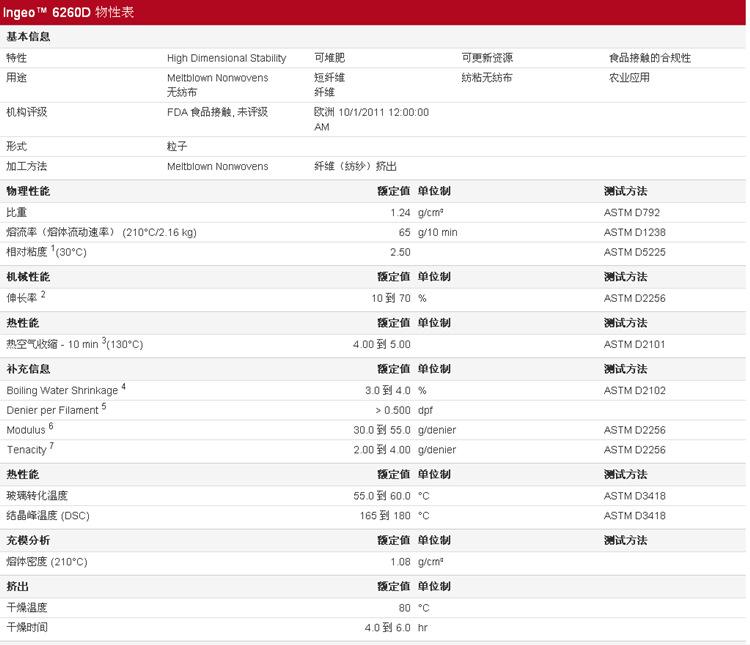Click the 伸长率 row label
The width and height of the screenshot is (750, 645).
[26, 297]
